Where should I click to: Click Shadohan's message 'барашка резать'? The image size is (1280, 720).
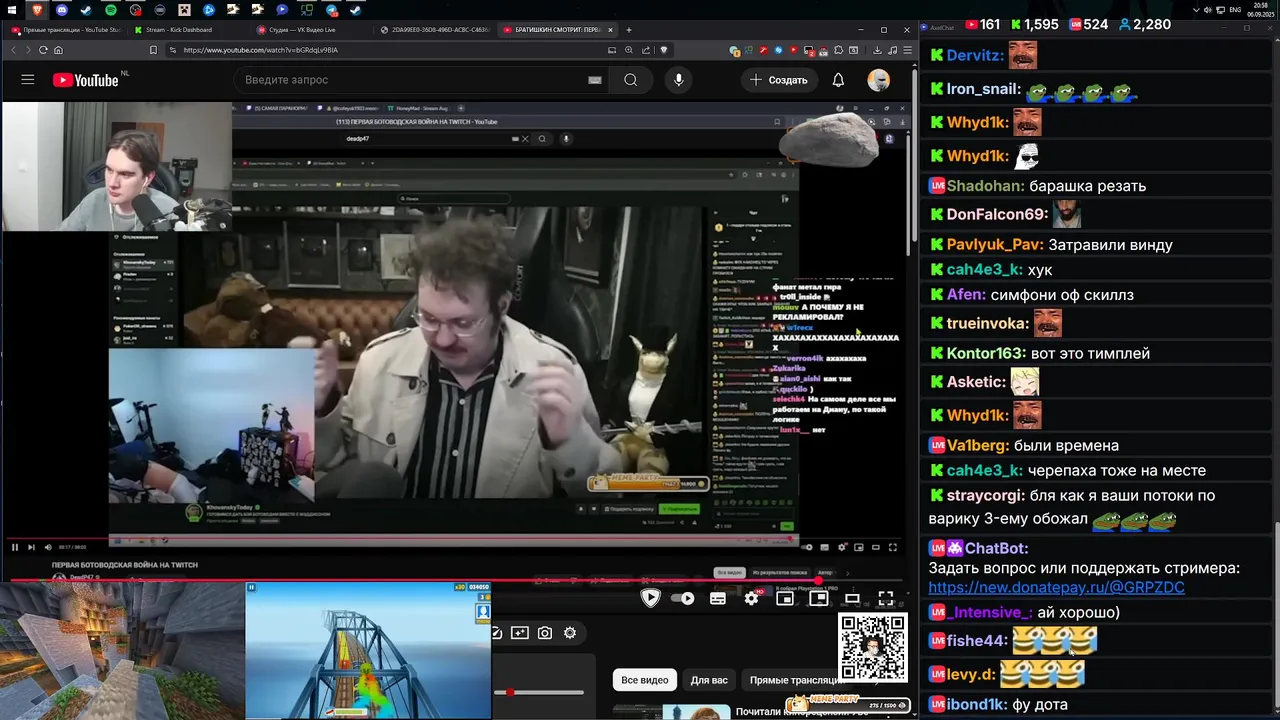point(1087,186)
